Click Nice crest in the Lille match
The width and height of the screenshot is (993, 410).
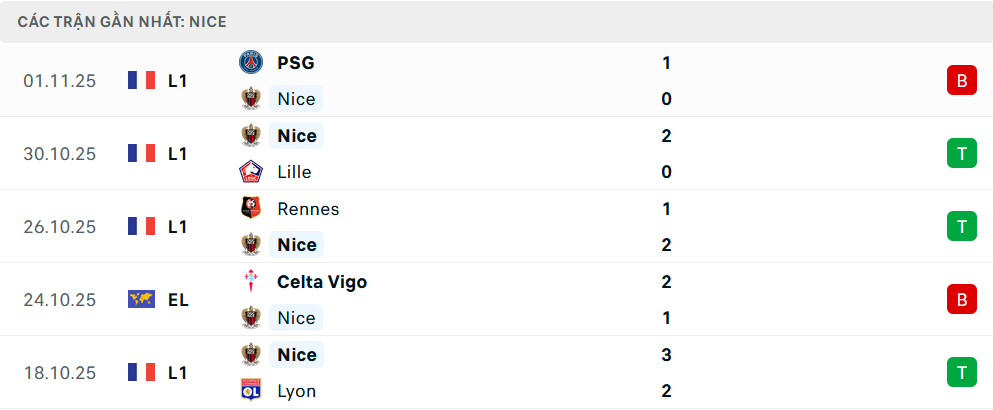point(250,135)
